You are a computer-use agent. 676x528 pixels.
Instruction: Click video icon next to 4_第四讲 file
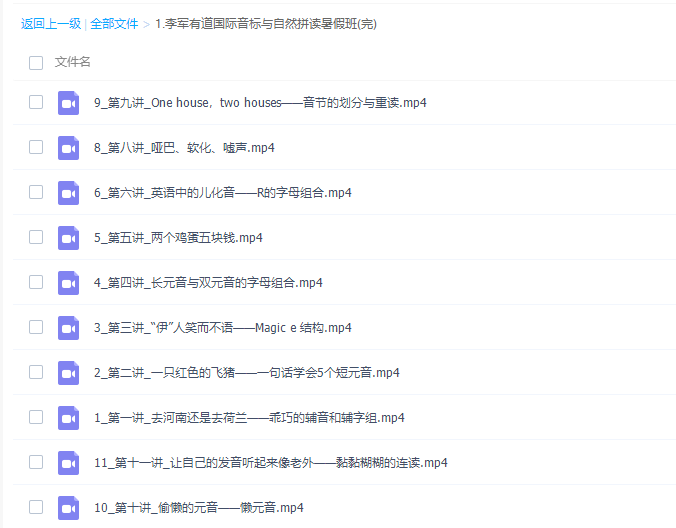(x=68, y=282)
